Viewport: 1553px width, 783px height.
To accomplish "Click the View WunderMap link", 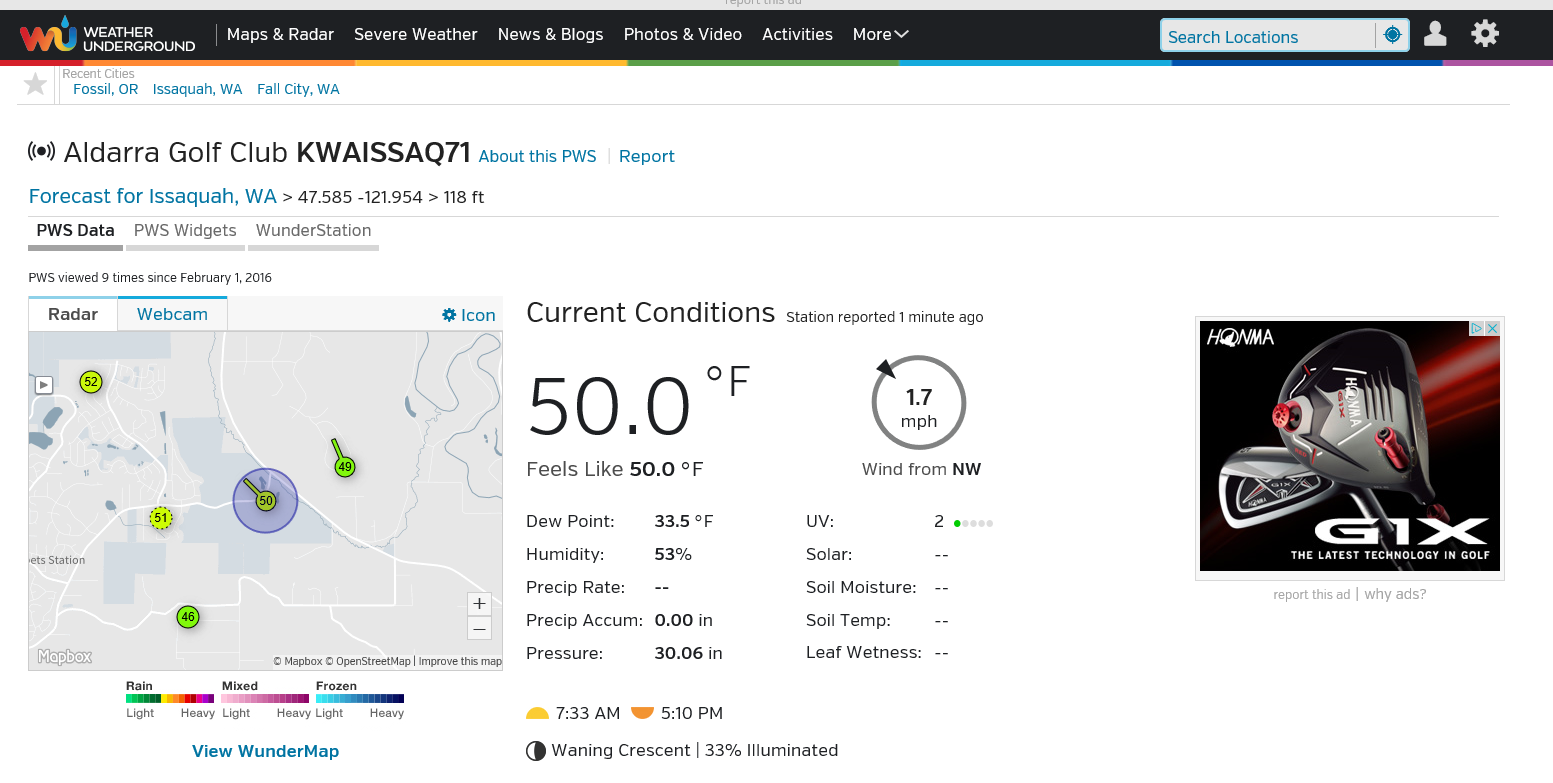I will [x=265, y=750].
